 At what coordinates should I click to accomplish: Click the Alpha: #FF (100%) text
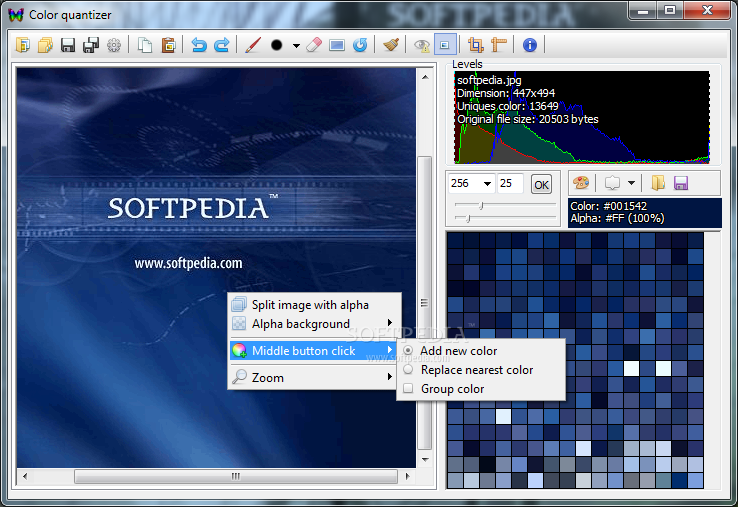617,218
